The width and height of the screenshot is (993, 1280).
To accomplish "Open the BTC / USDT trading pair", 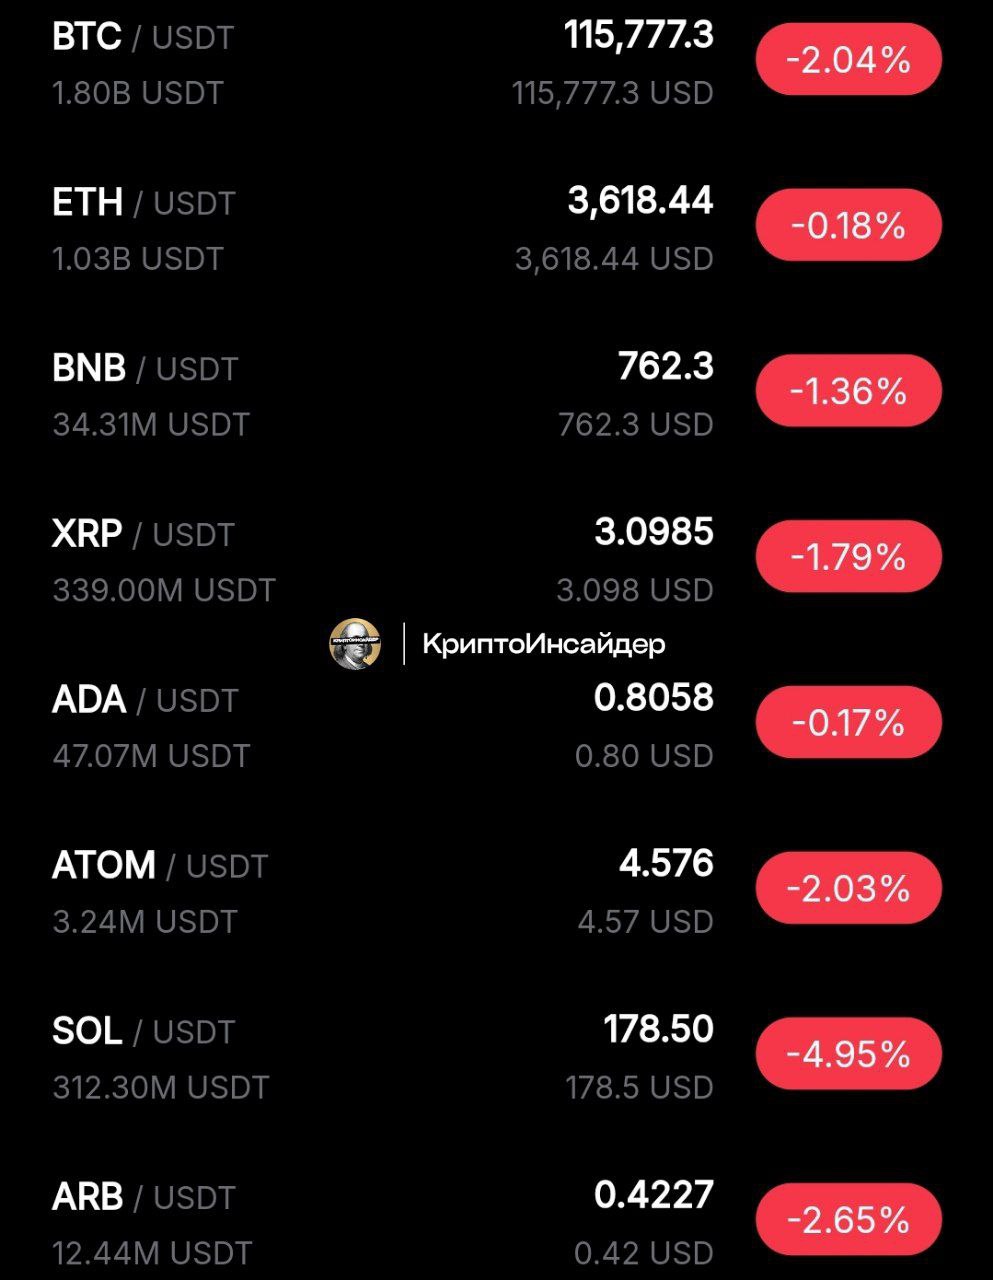I will [496, 63].
